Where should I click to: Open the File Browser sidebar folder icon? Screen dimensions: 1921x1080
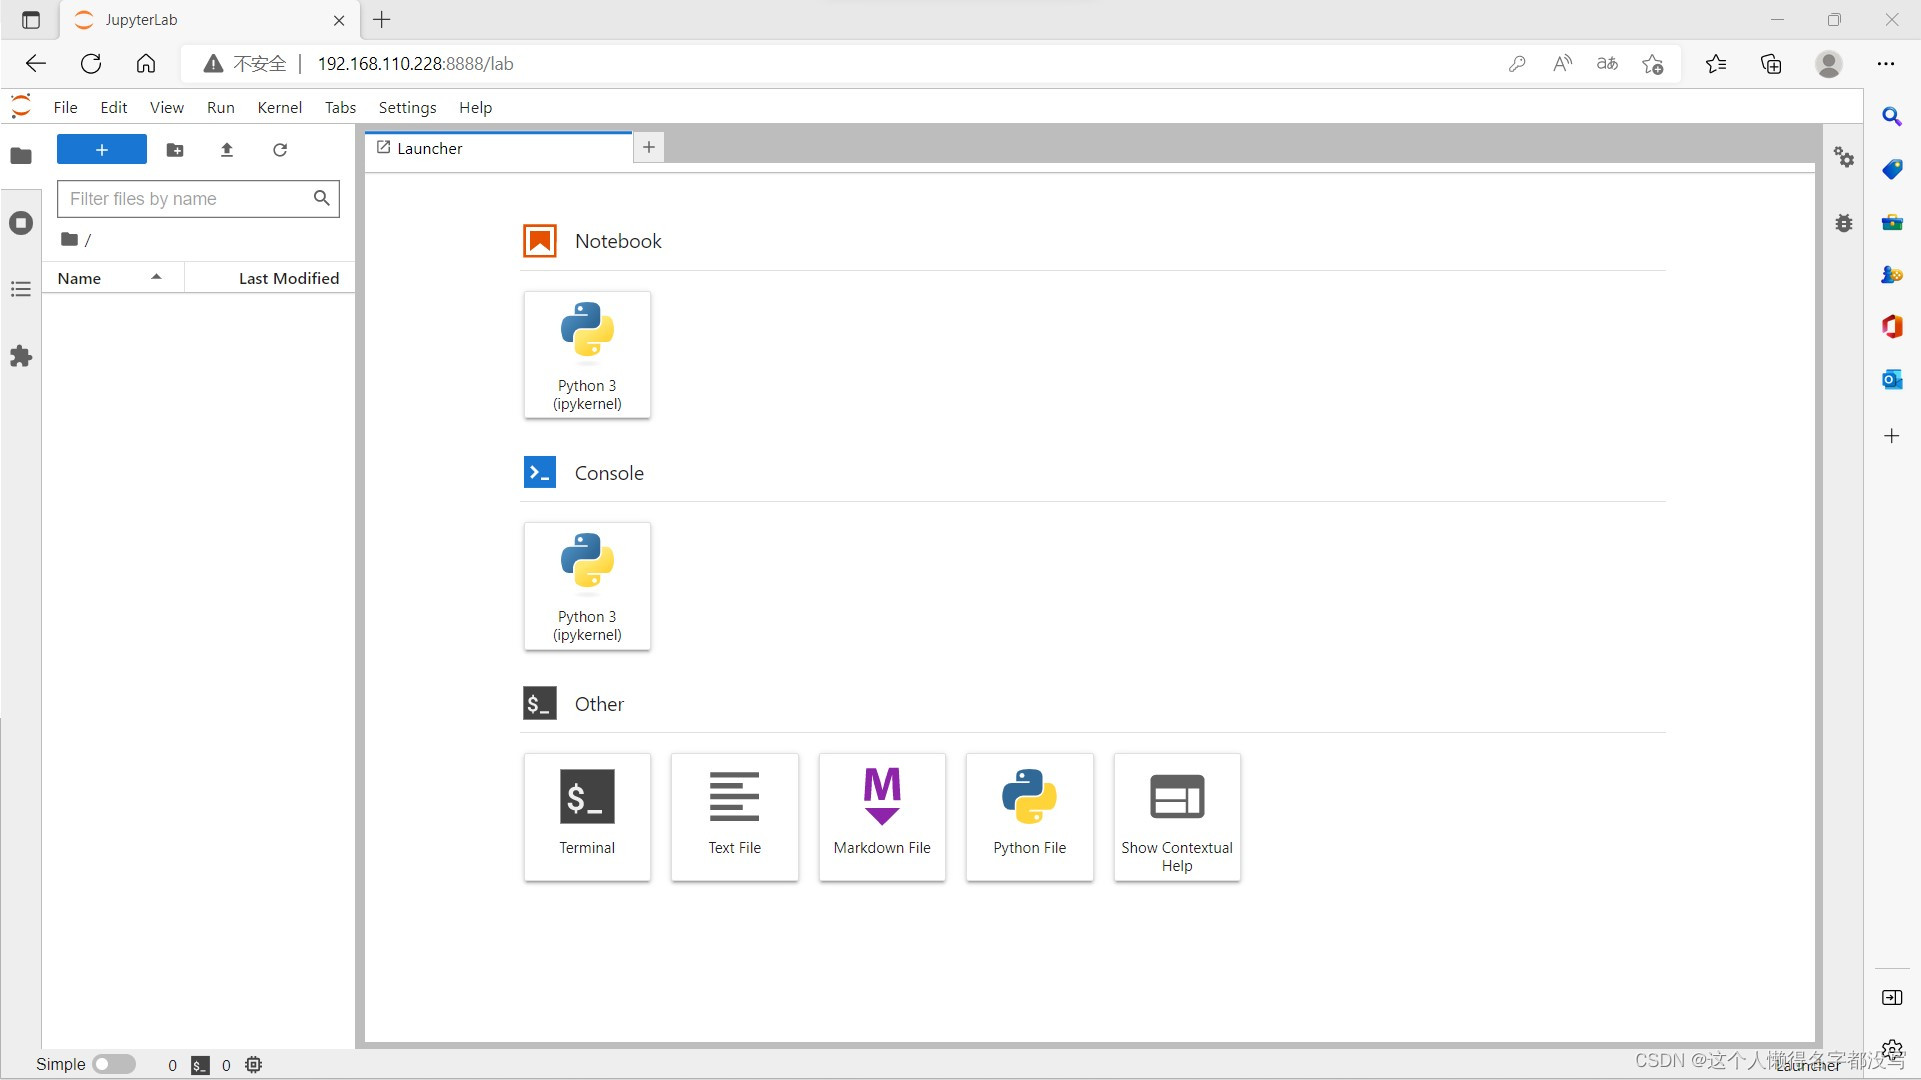point(21,156)
